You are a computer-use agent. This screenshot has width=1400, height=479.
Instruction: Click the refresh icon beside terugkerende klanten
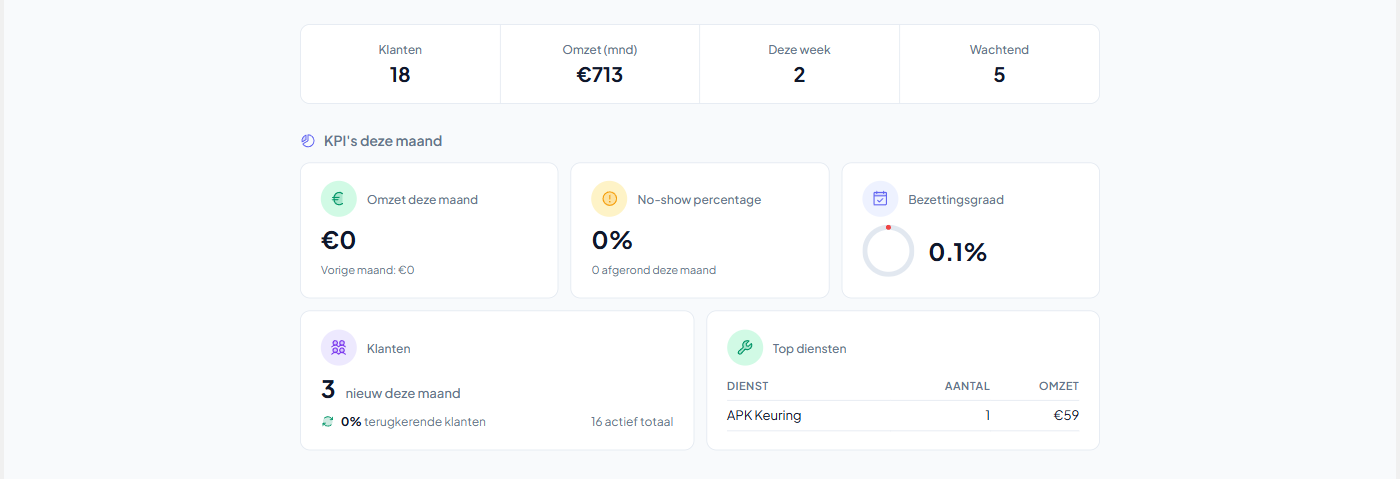[x=327, y=422]
